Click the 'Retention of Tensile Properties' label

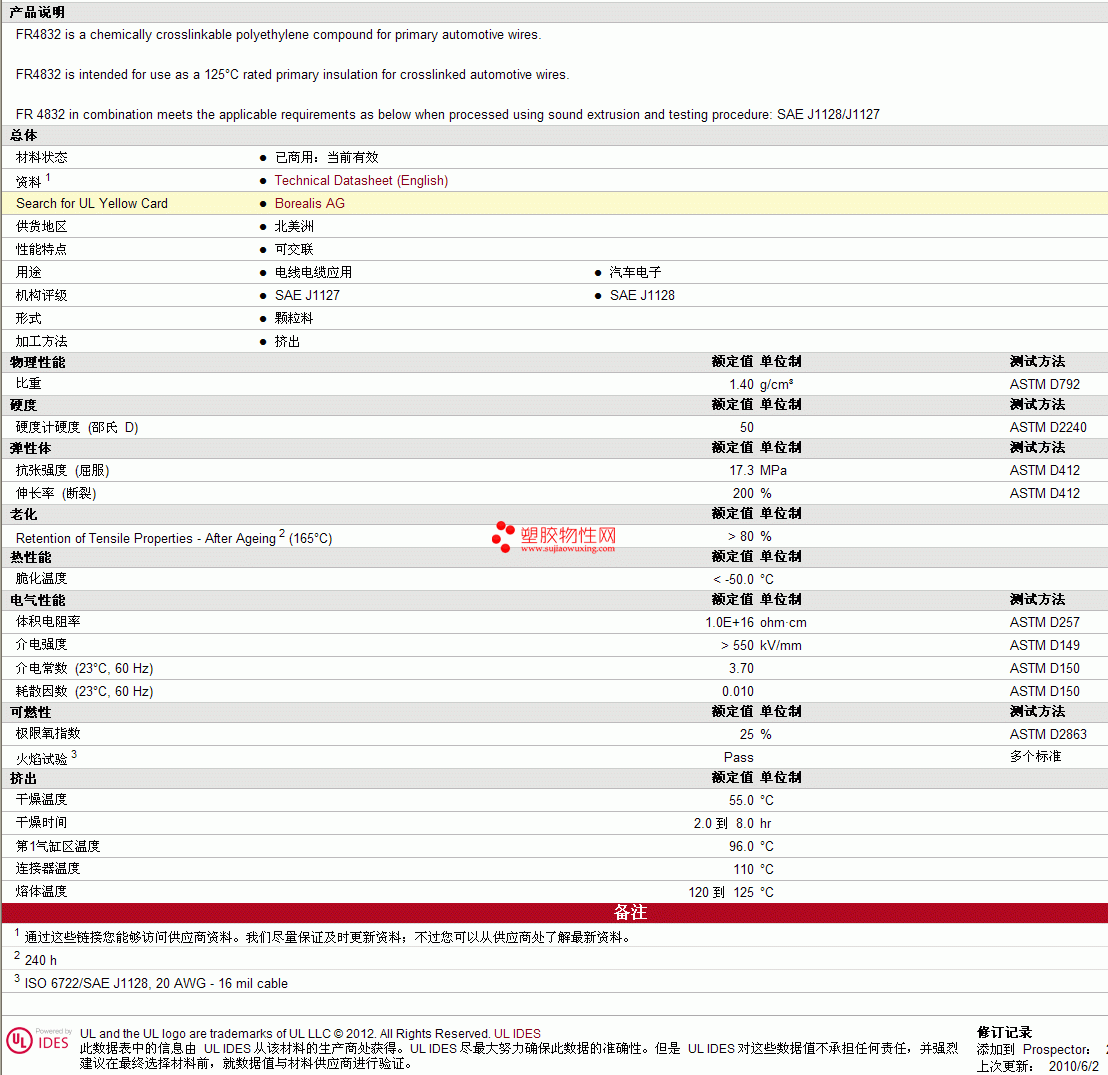174,538
